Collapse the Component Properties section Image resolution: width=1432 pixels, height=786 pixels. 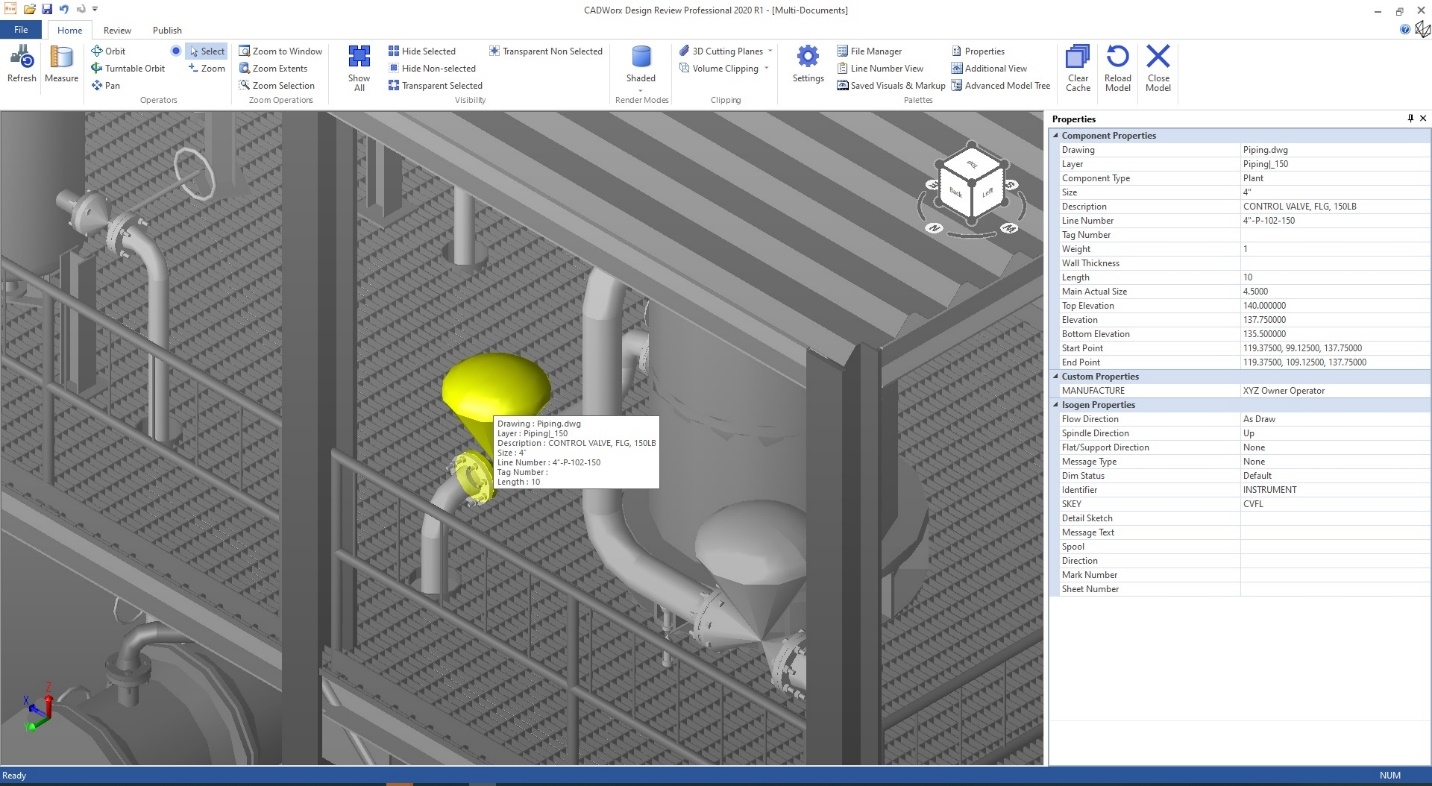(1055, 135)
